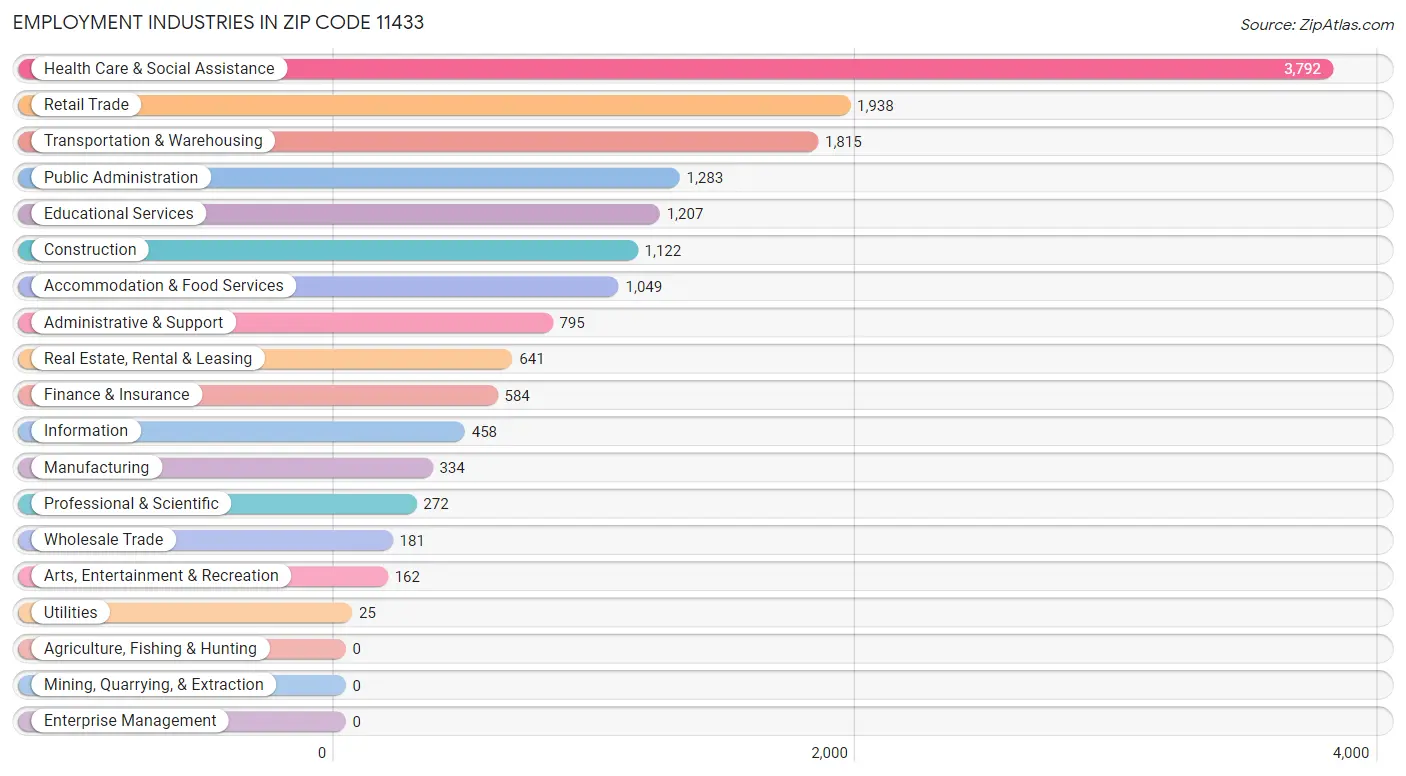The width and height of the screenshot is (1406, 776).
Task: Click the 25 Utilities value
Action: click(368, 613)
